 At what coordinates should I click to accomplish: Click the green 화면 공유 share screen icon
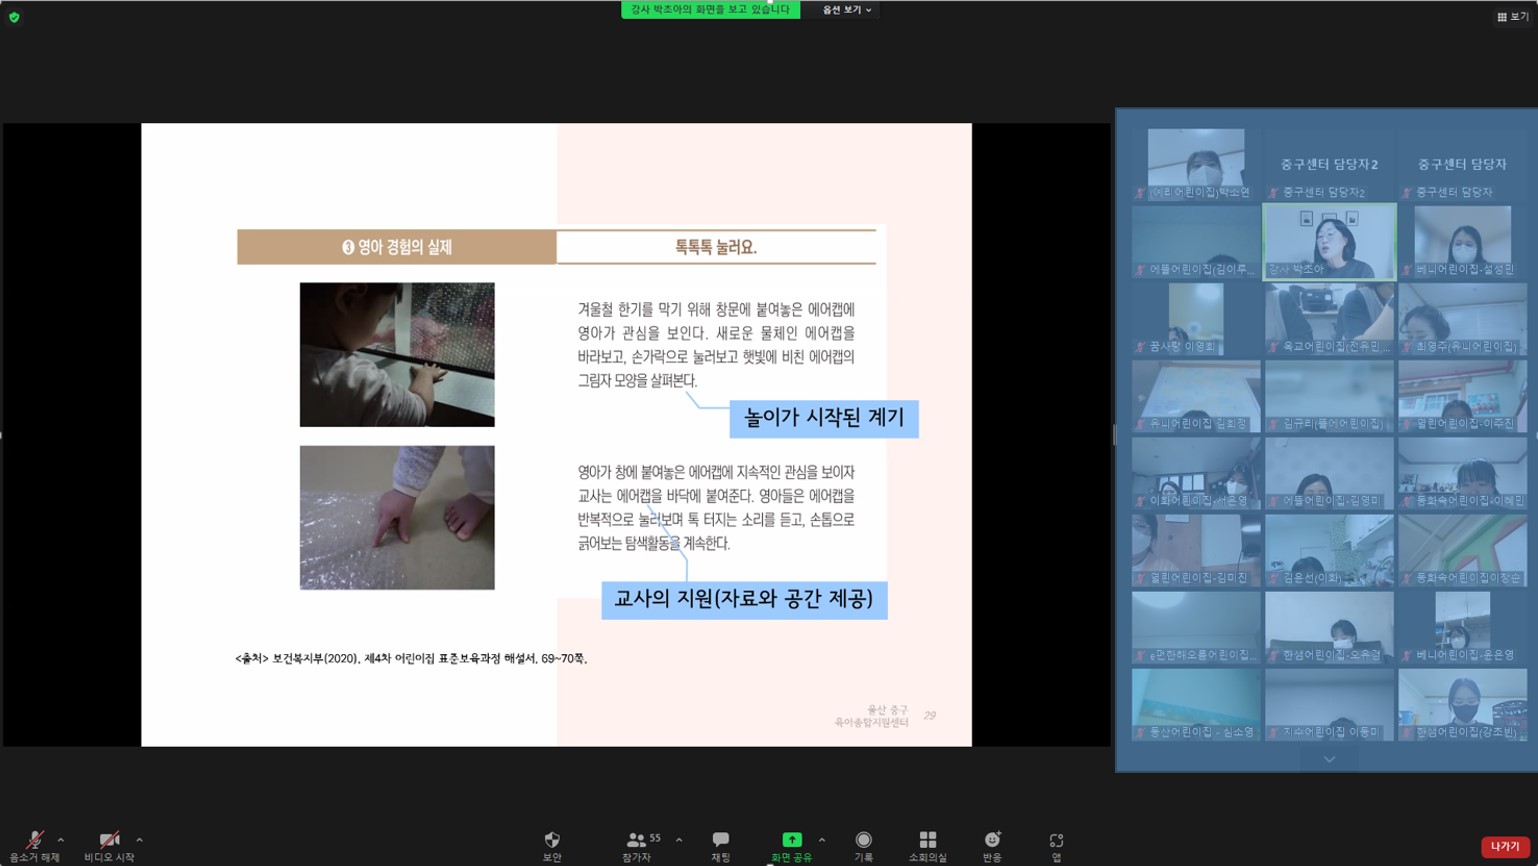click(x=791, y=840)
